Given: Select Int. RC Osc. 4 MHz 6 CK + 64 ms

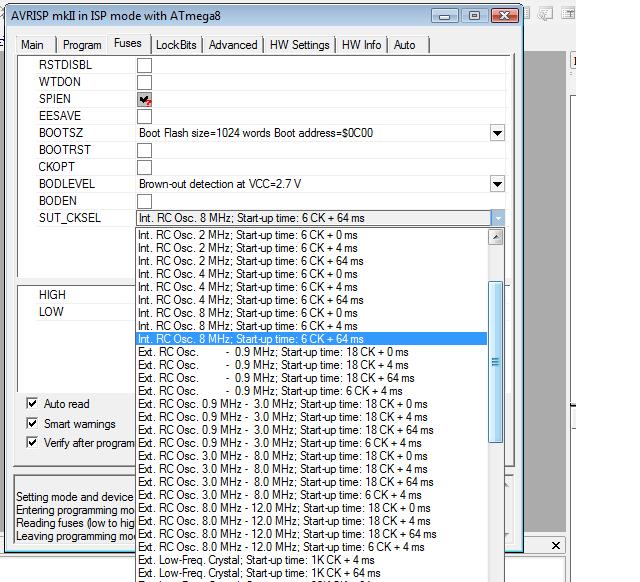Looking at the screenshot, I should tap(311, 300).
